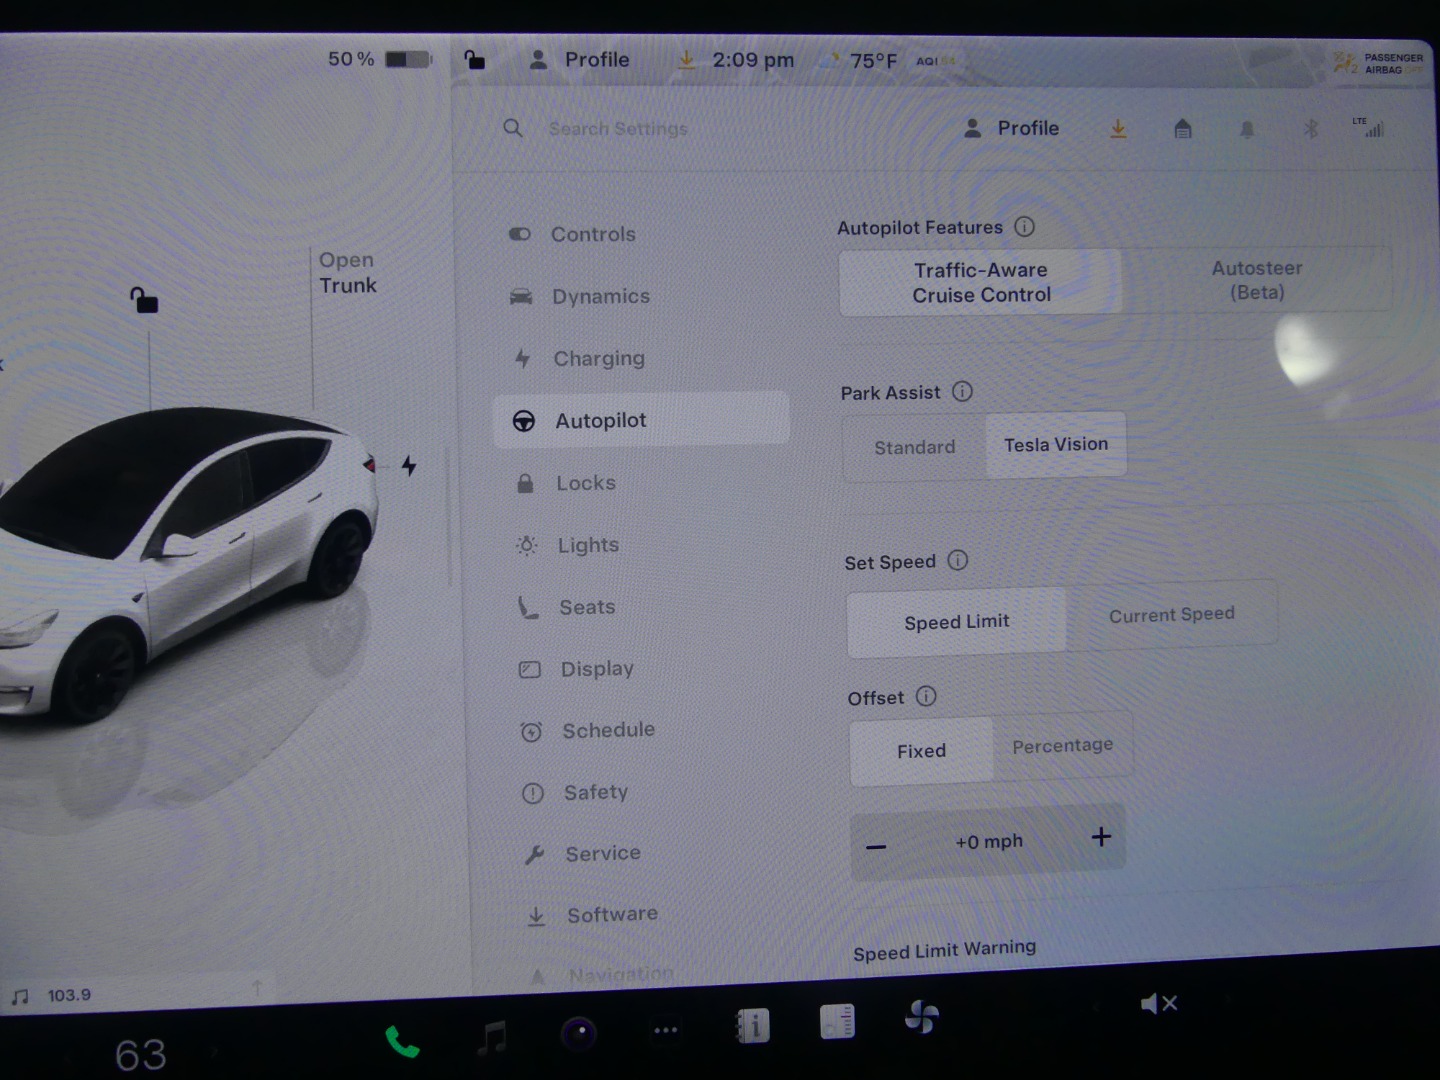Open the Charging settings menu
Screen dimensions: 1440x1080
coord(598,358)
